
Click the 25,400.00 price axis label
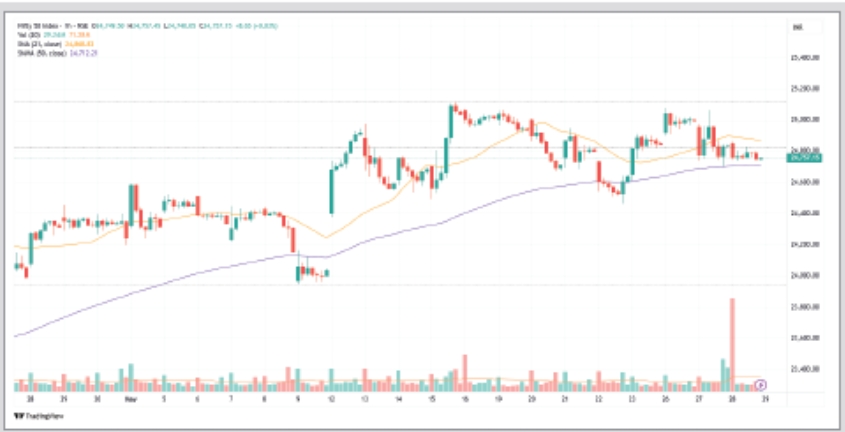tap(804, 57)
